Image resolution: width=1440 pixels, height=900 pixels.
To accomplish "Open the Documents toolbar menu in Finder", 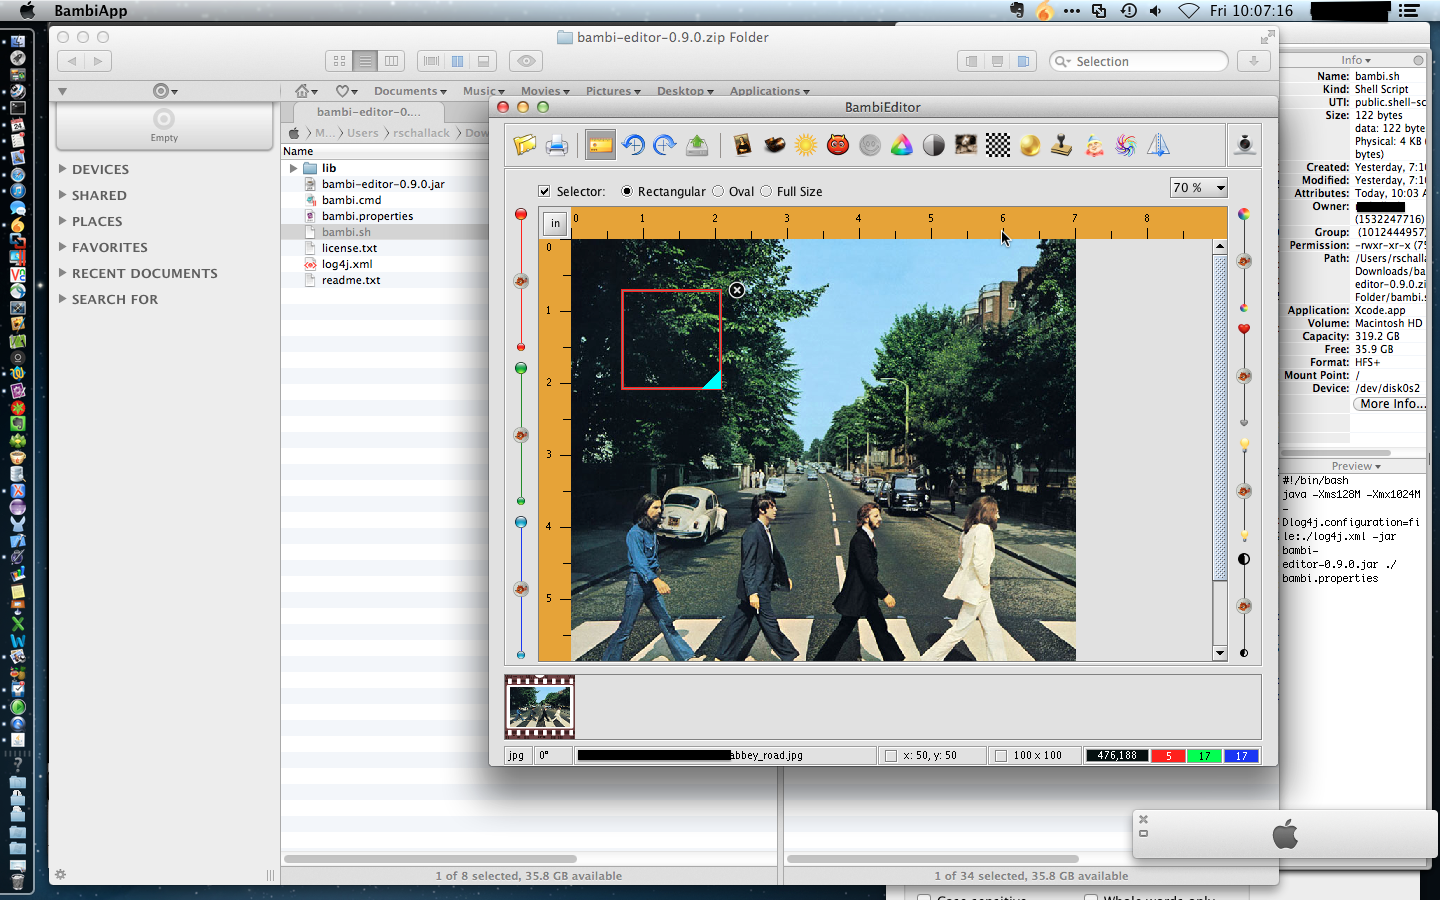I will tap(409, 90).
